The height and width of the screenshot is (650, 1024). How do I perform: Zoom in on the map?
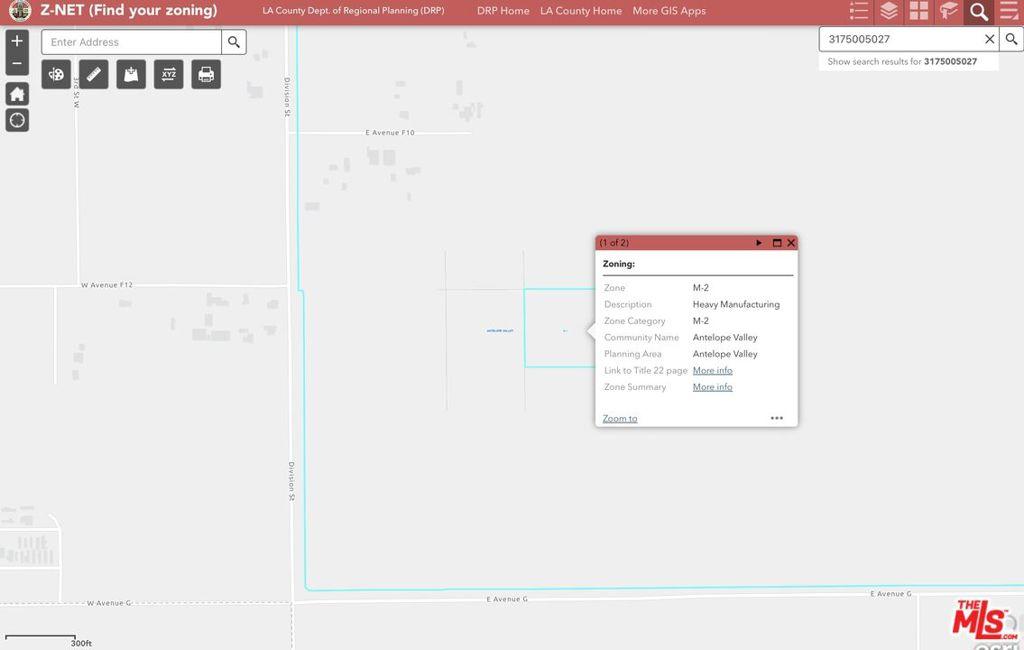tap(17, 41)
